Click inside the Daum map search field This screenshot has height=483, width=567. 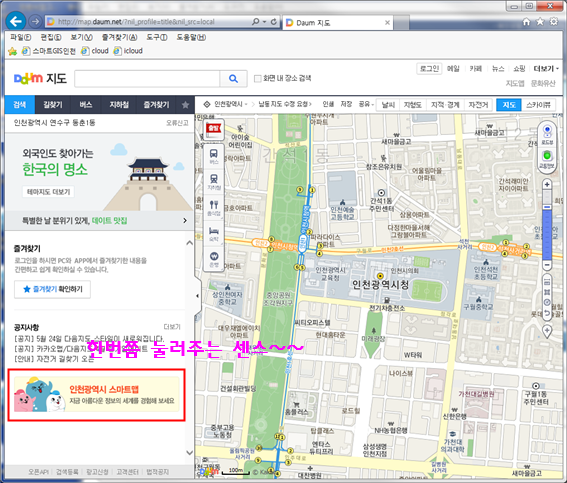pos(147,79)
